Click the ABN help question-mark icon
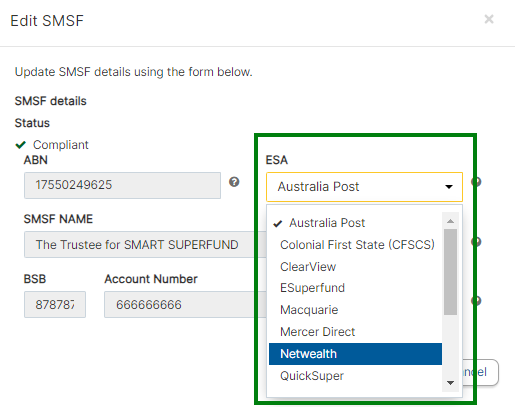Screen dimensions: 515x407 pos(234,182)
